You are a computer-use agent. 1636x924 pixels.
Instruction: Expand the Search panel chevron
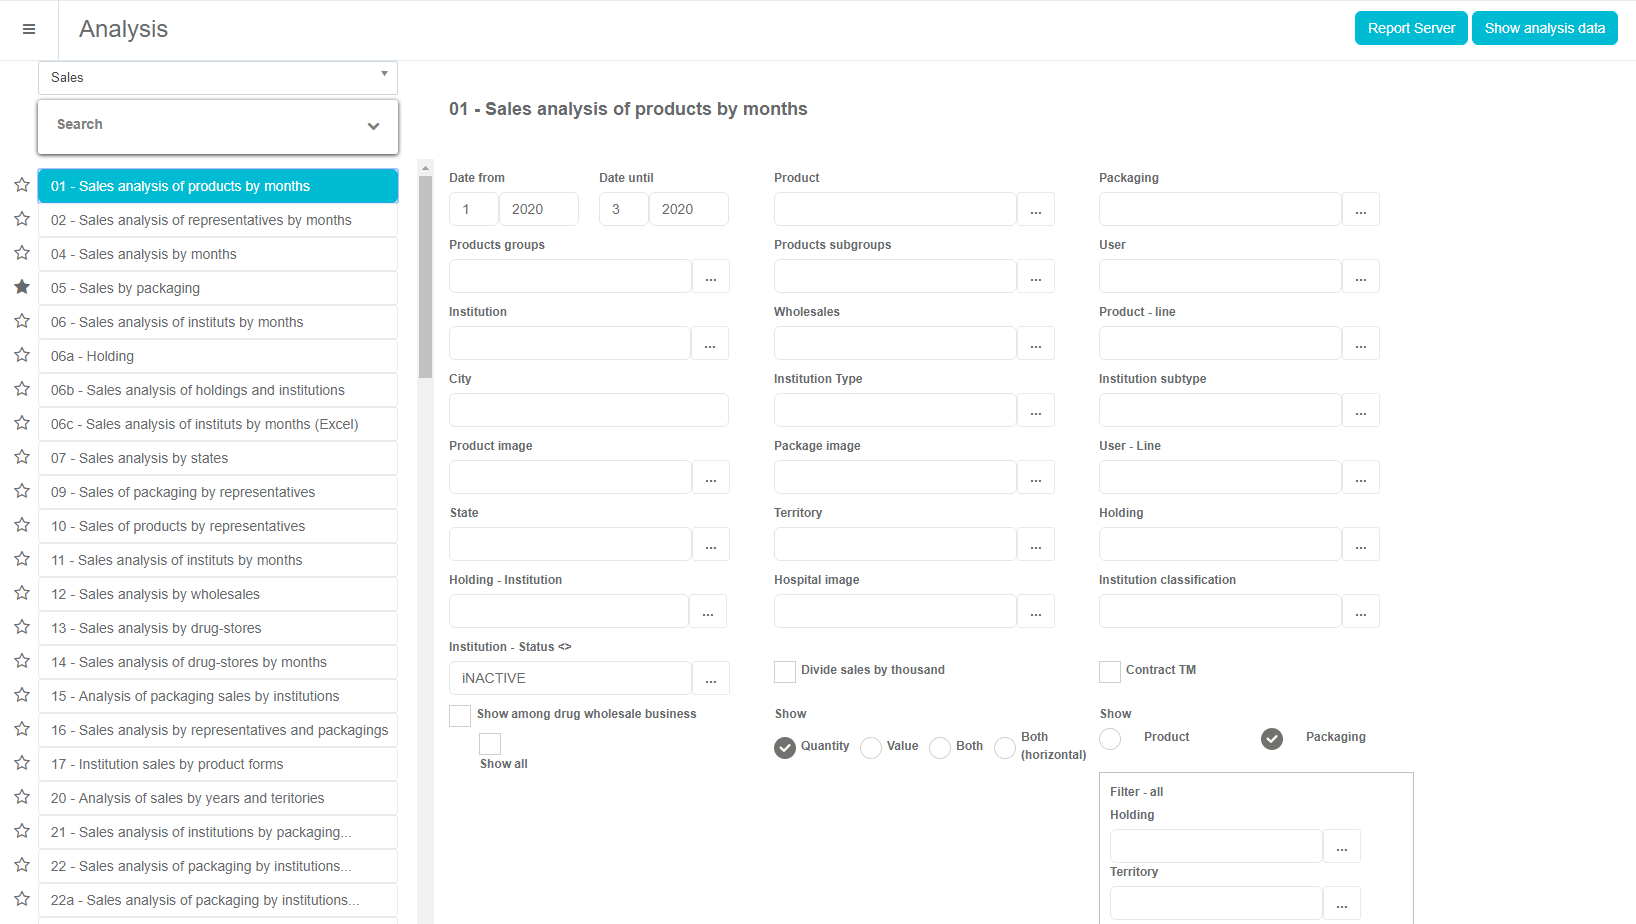[x=373, y=126]
